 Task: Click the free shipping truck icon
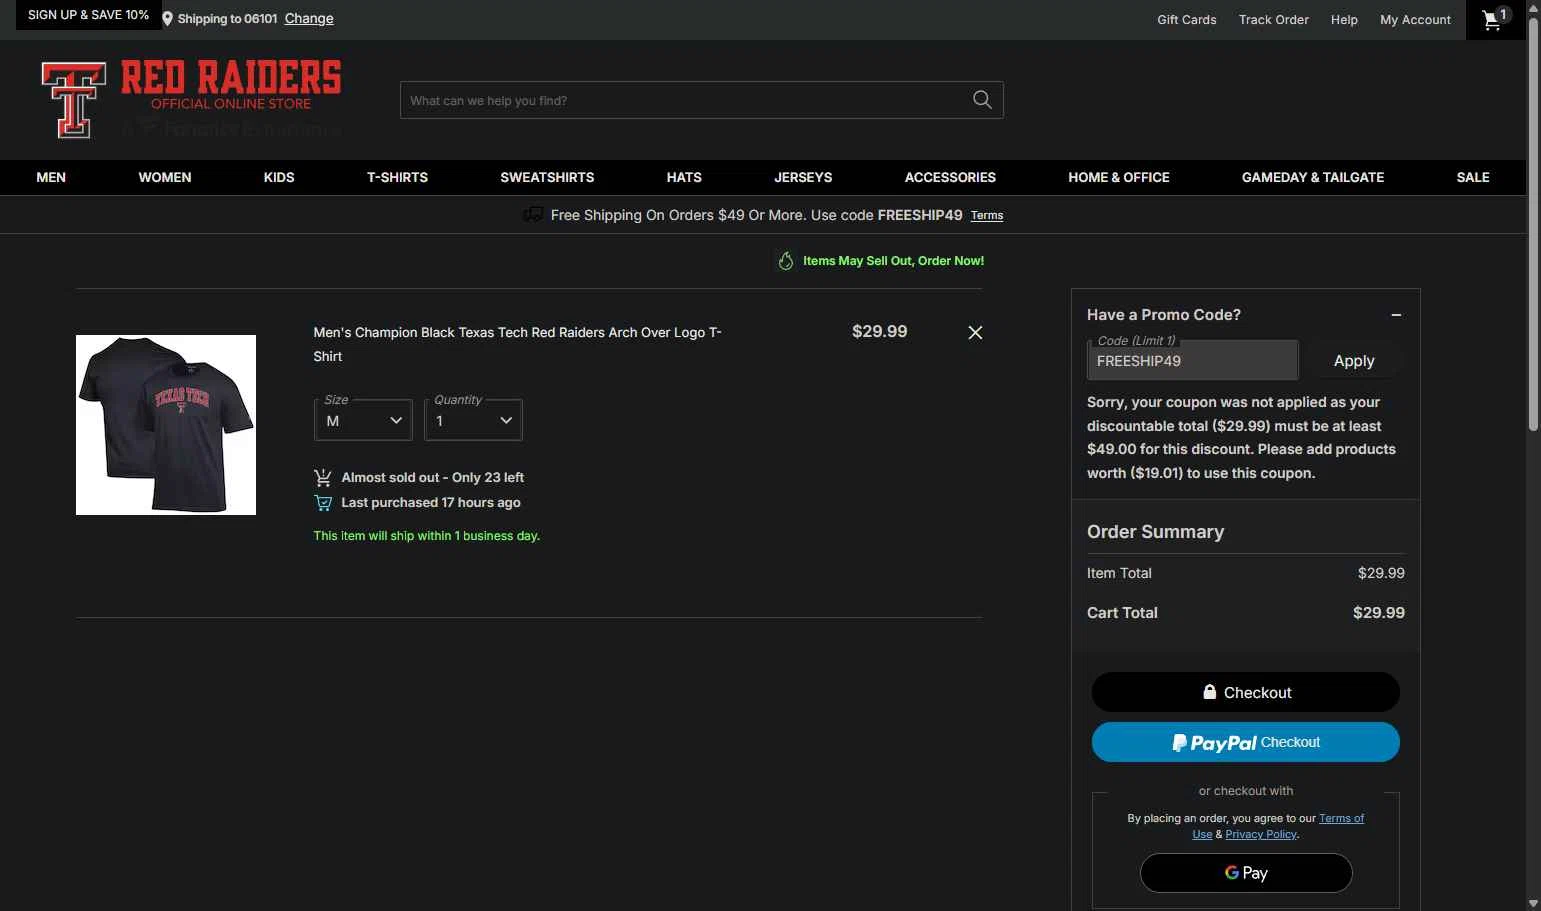coord(533,214)
